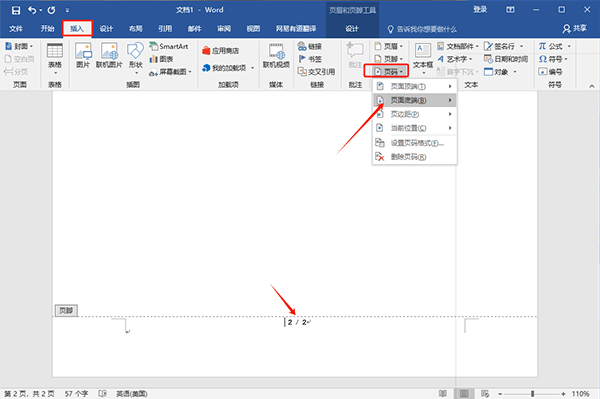
Task: Select 删除页码 to remove page numbers
Action: (x=414, y=157)
